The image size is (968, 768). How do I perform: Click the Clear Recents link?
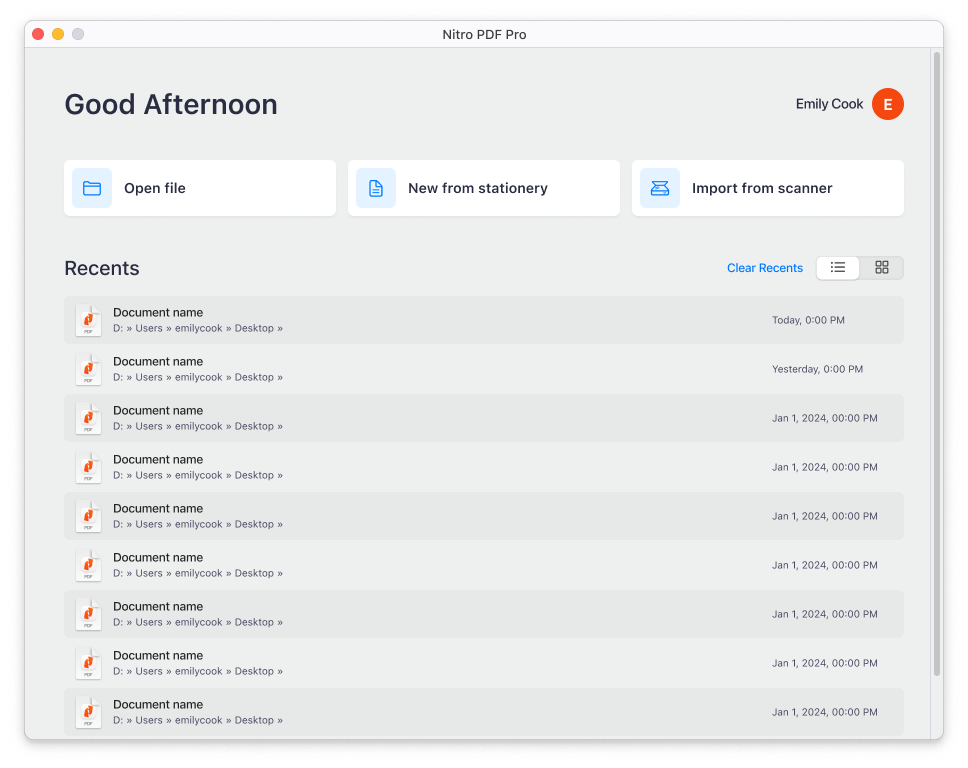coord(764,267)
